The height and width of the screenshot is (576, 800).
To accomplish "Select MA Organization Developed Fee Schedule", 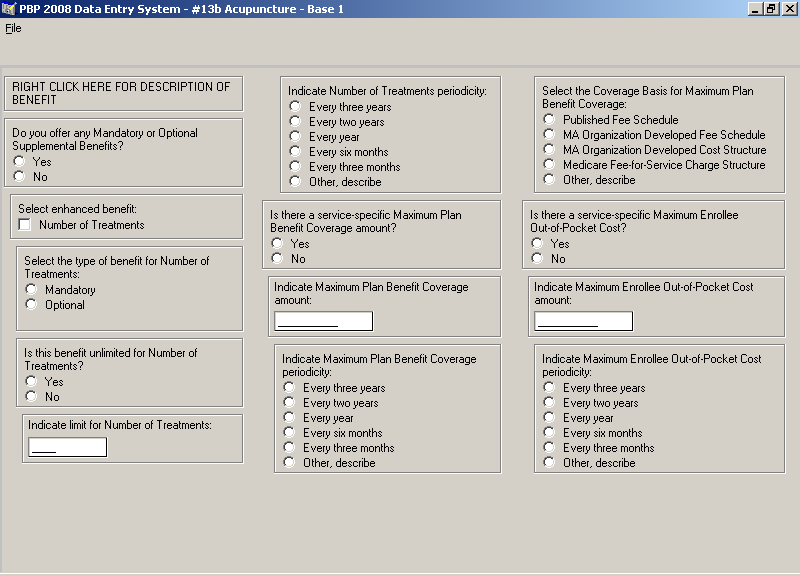I will [x=549, y=134].
